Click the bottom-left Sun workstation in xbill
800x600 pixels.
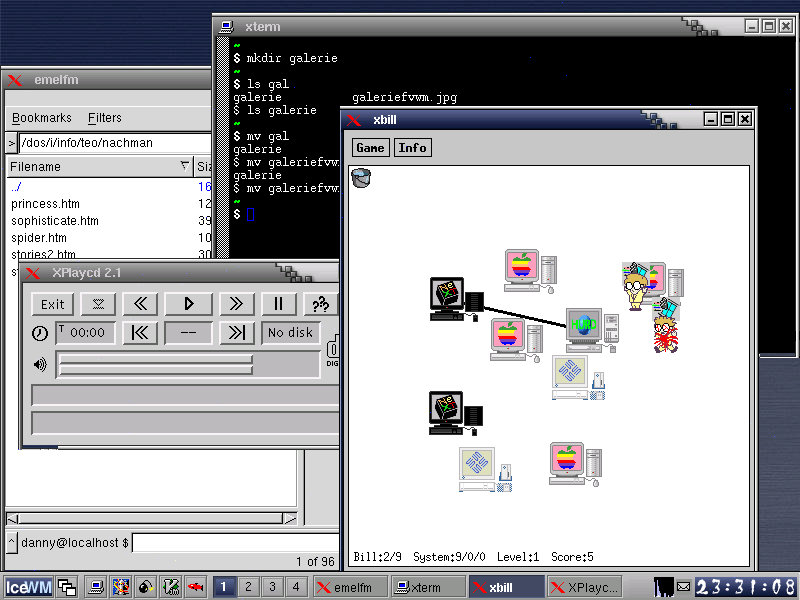click(x=485, y=469)
